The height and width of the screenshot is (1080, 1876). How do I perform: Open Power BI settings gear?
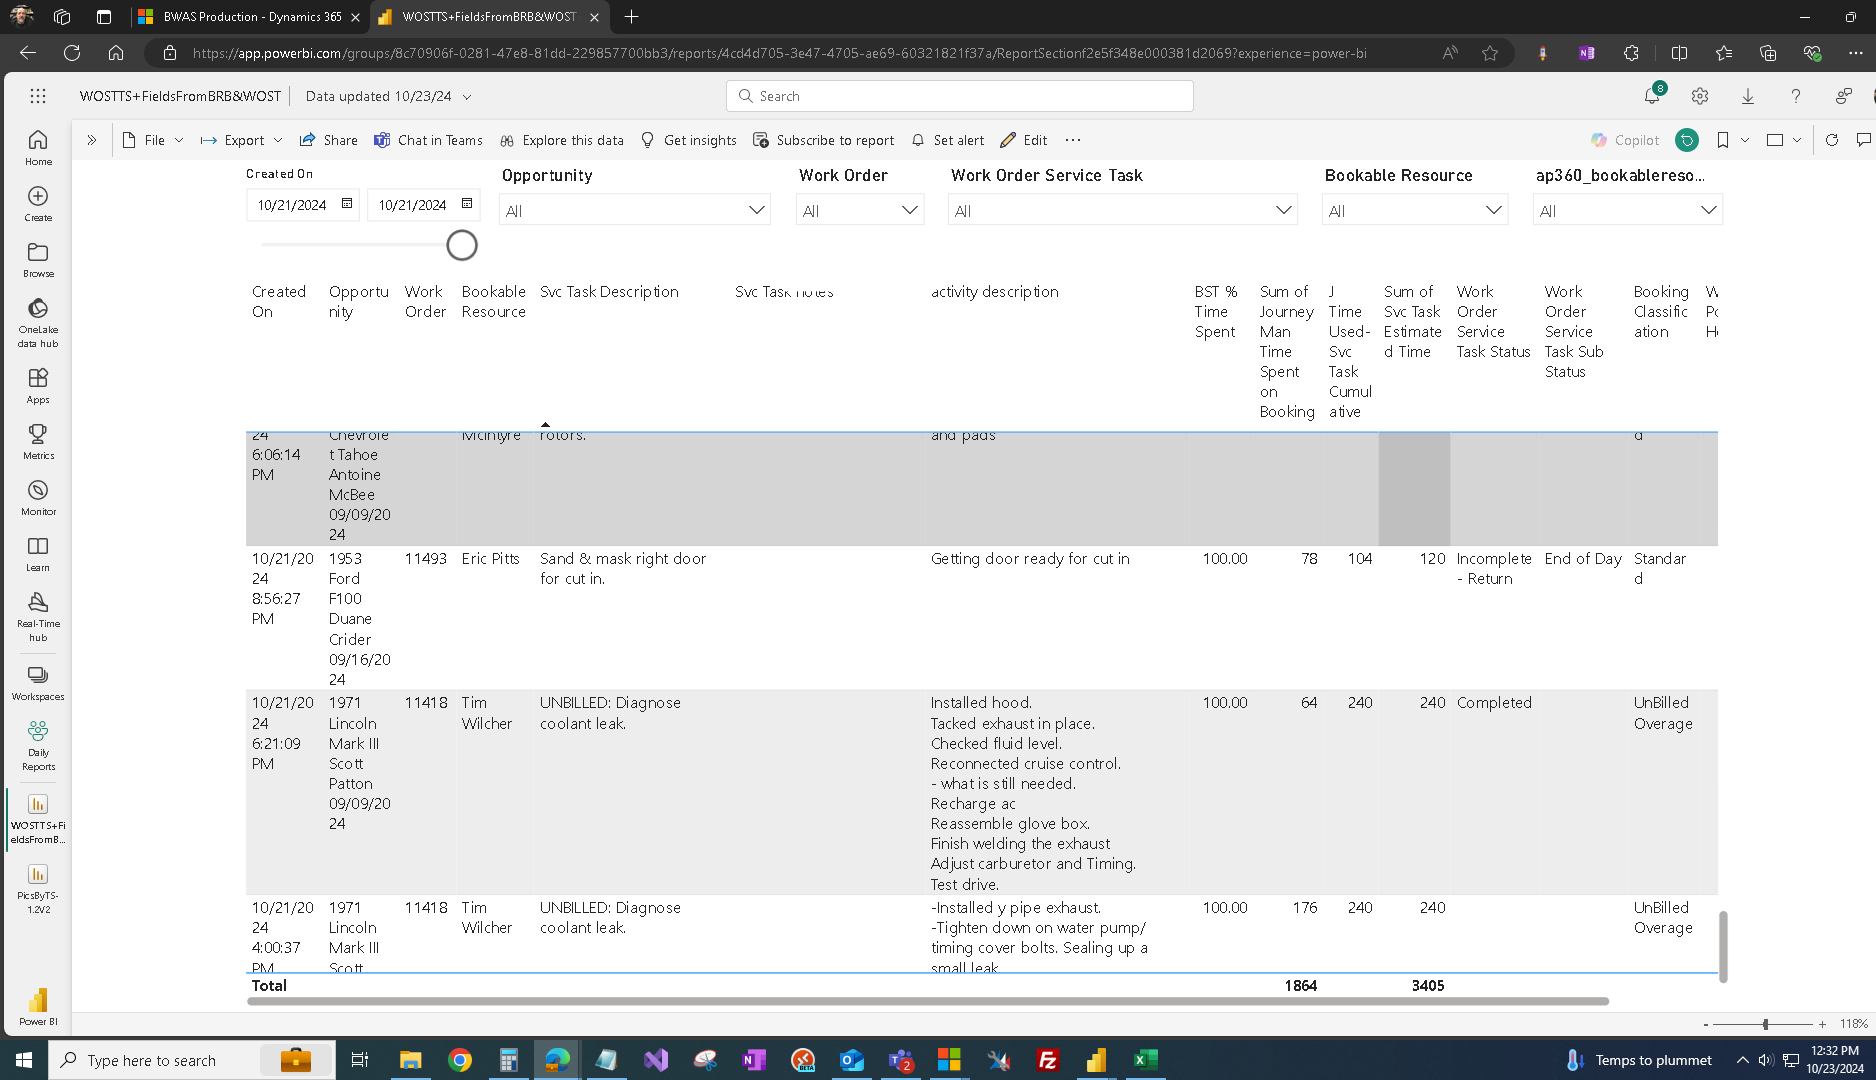click(x=1700, y=96)
